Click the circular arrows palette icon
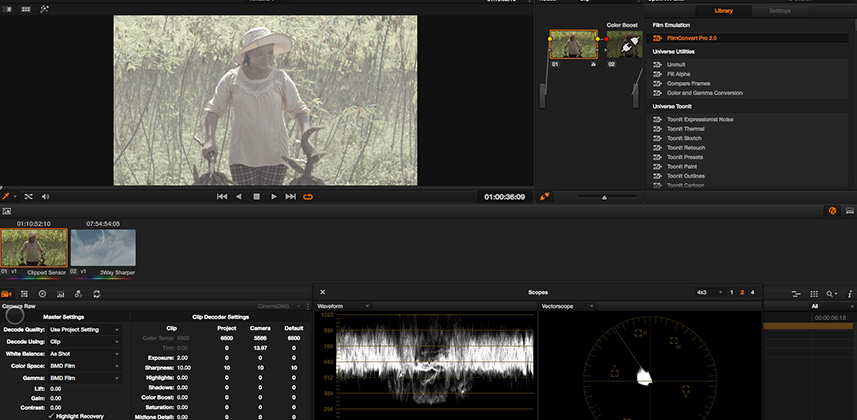The image size is (857, 420). 97,294
